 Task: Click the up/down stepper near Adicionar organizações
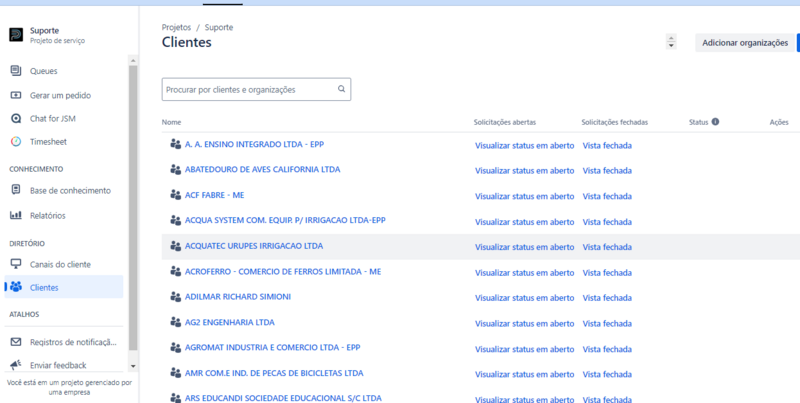coord(671,42)
